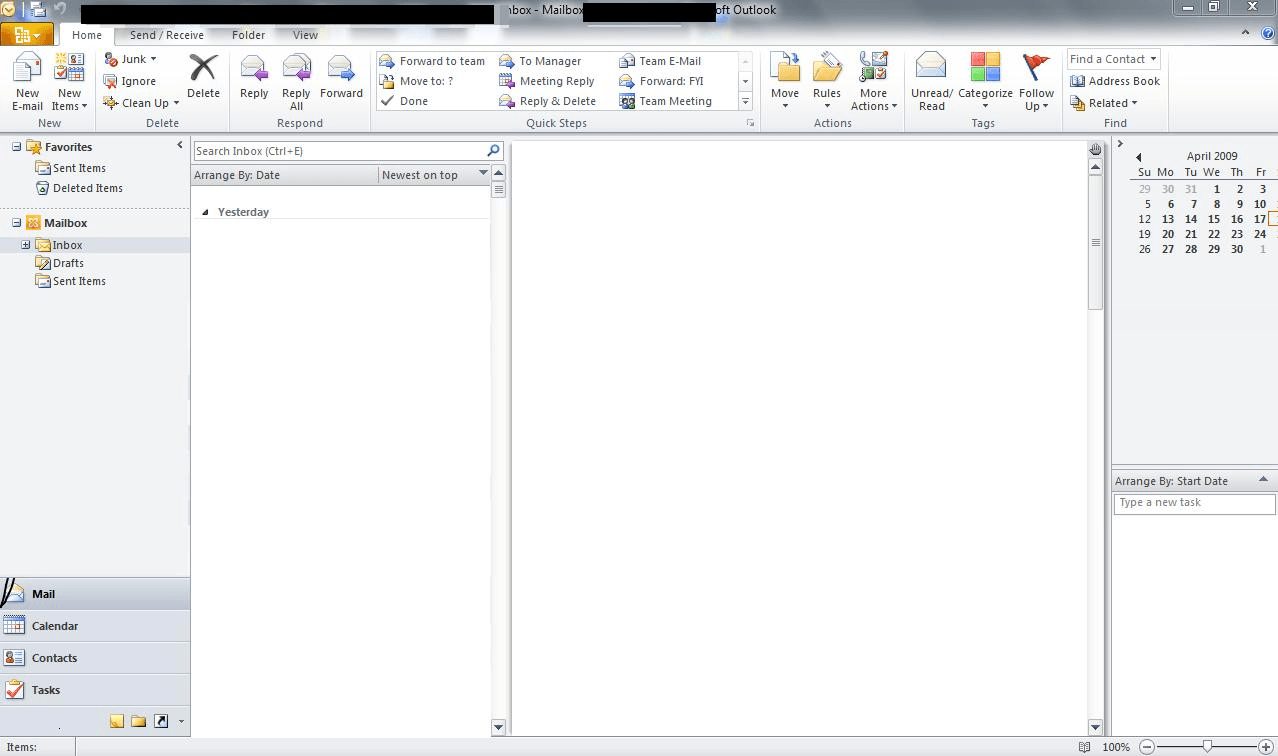Collapse the Yesterday message group
Screen dimensions: 1278x756
pyautogui.click(x=206, y=212)
